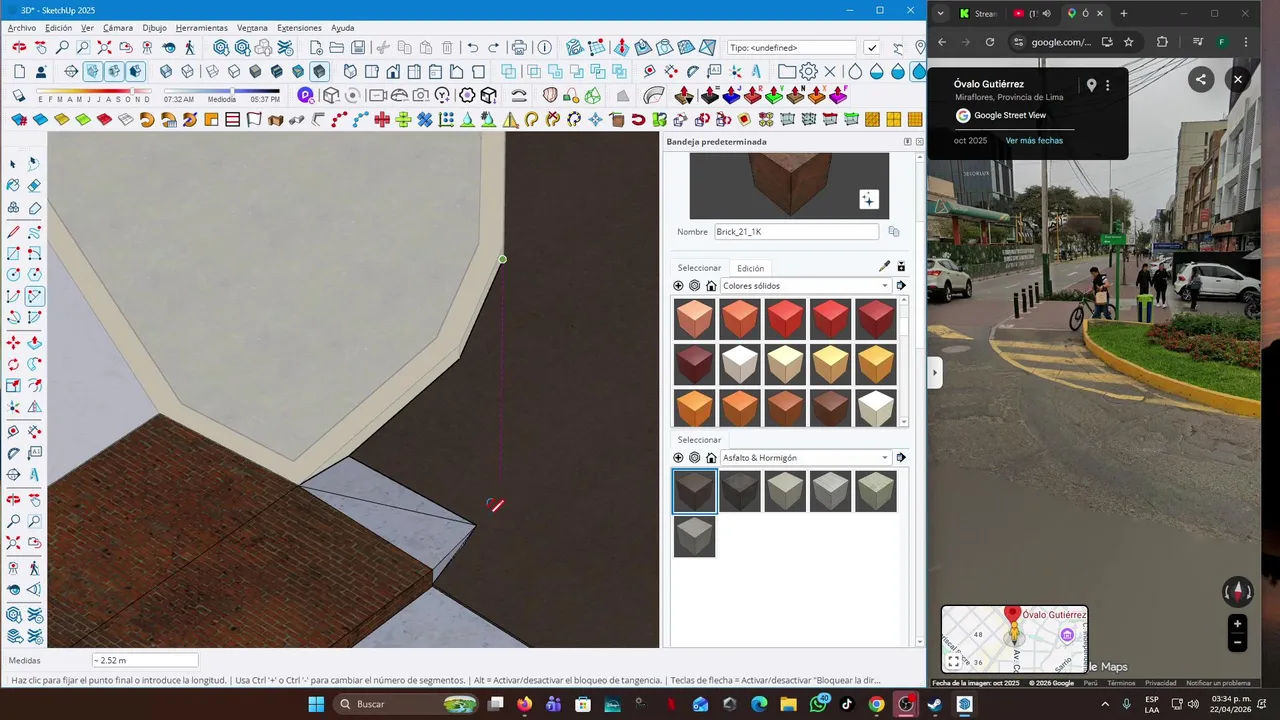Click home icon beside Colores sólidos
The height and width of the screenshot is (720, 1280).
[x=711, y=286]
